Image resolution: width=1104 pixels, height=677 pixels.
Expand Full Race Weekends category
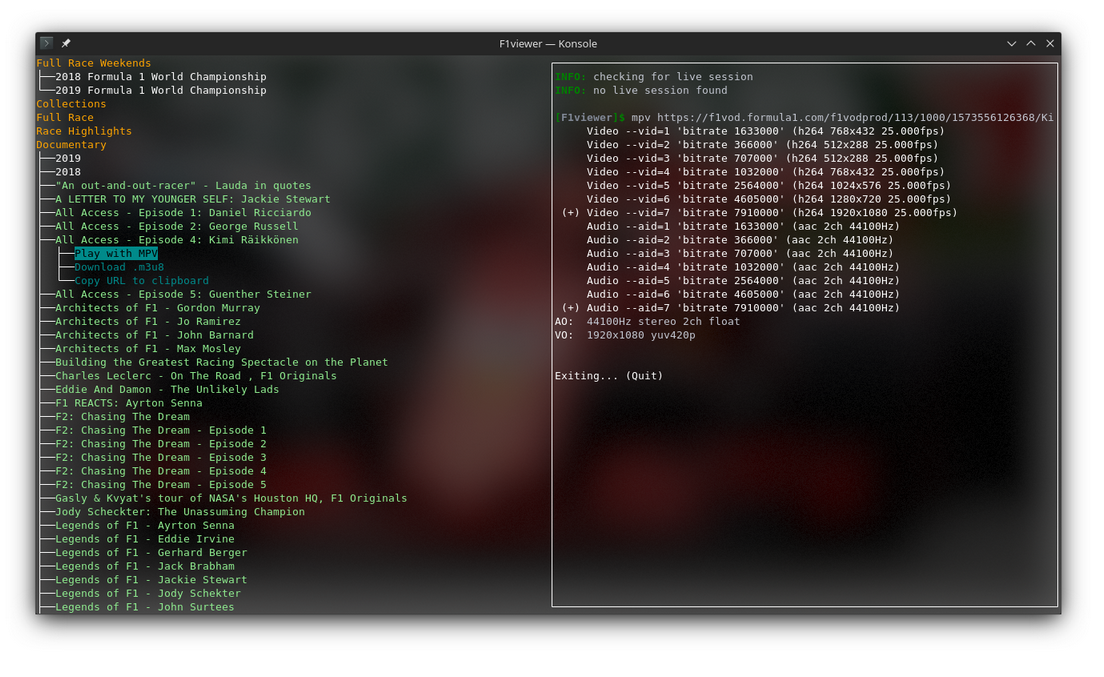tap(94, 63)
